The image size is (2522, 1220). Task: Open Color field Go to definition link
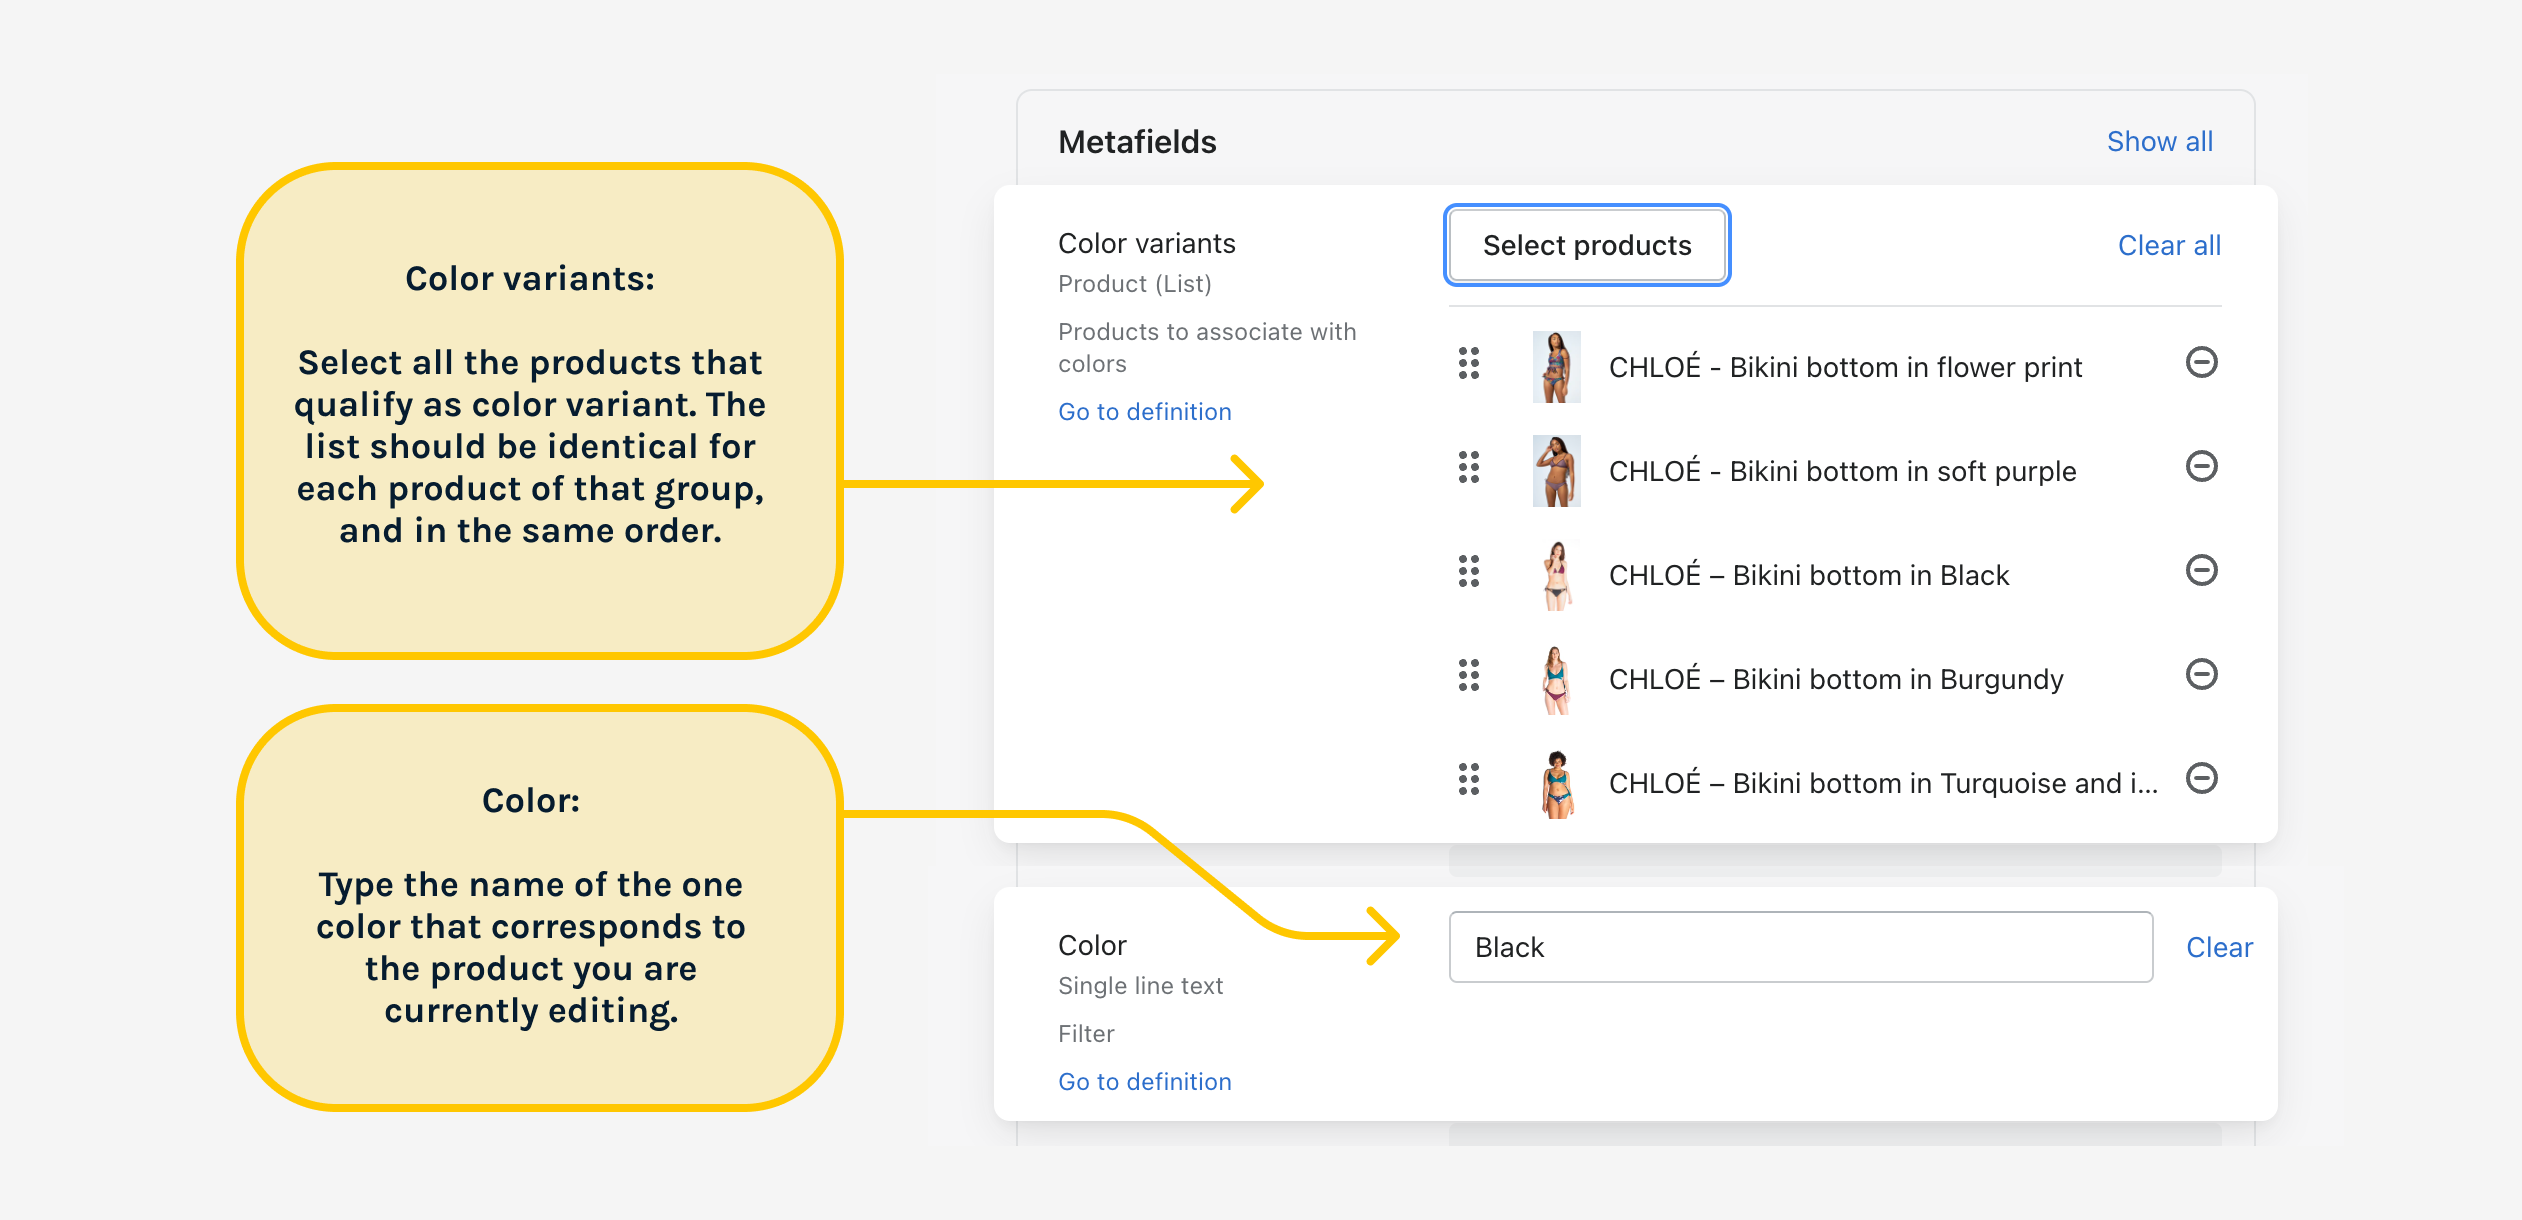[1145, 1082]
